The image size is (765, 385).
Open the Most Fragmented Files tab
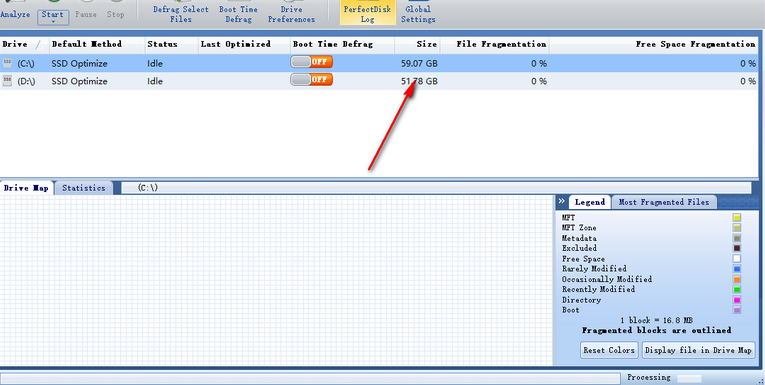(664, 202)
